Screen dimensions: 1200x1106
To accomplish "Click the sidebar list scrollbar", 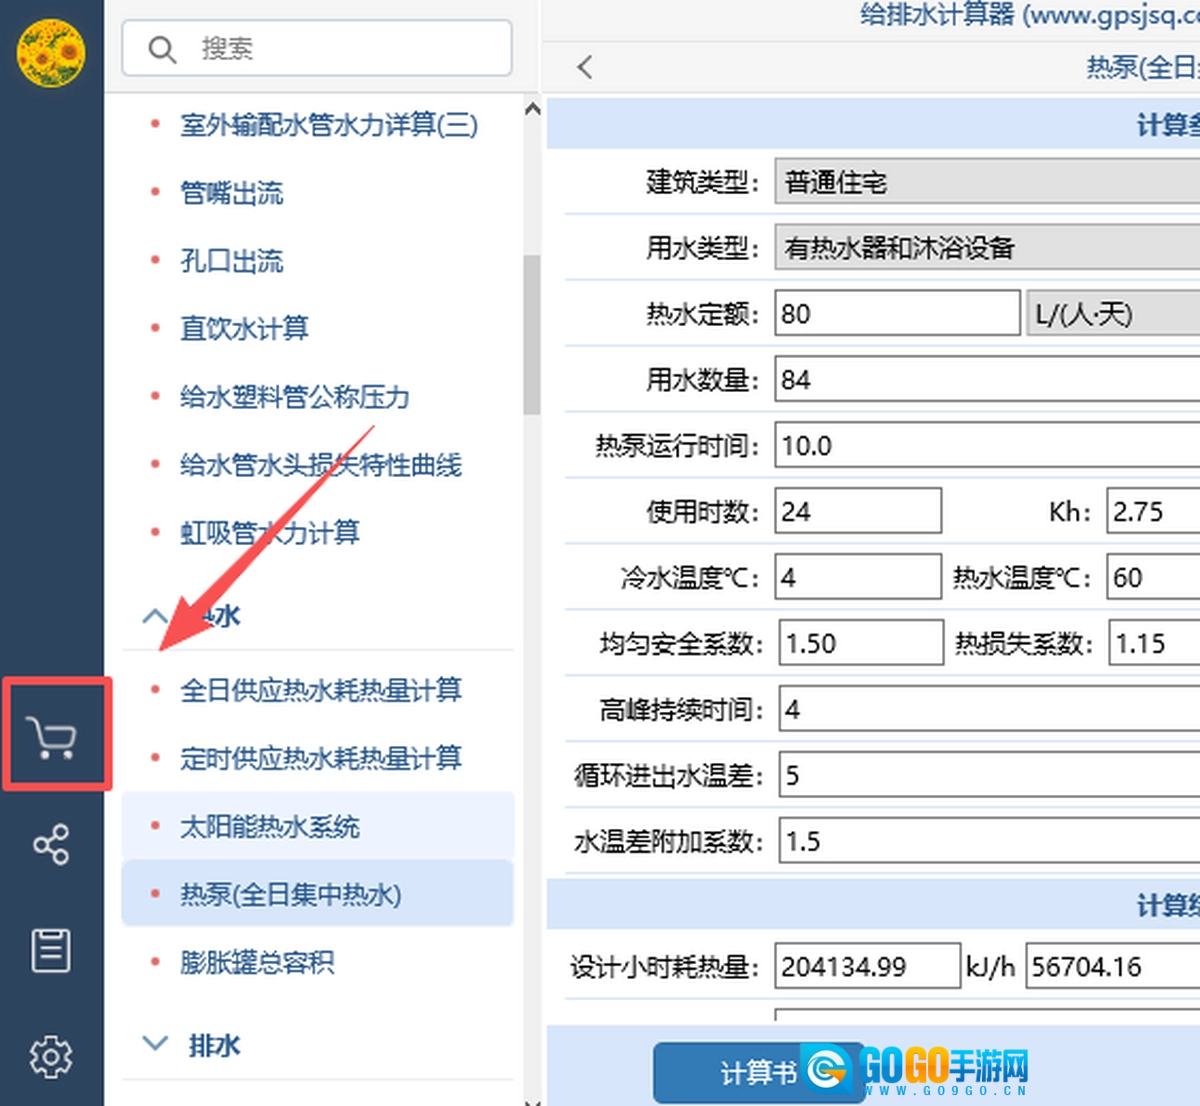I will tap(532, 335).
